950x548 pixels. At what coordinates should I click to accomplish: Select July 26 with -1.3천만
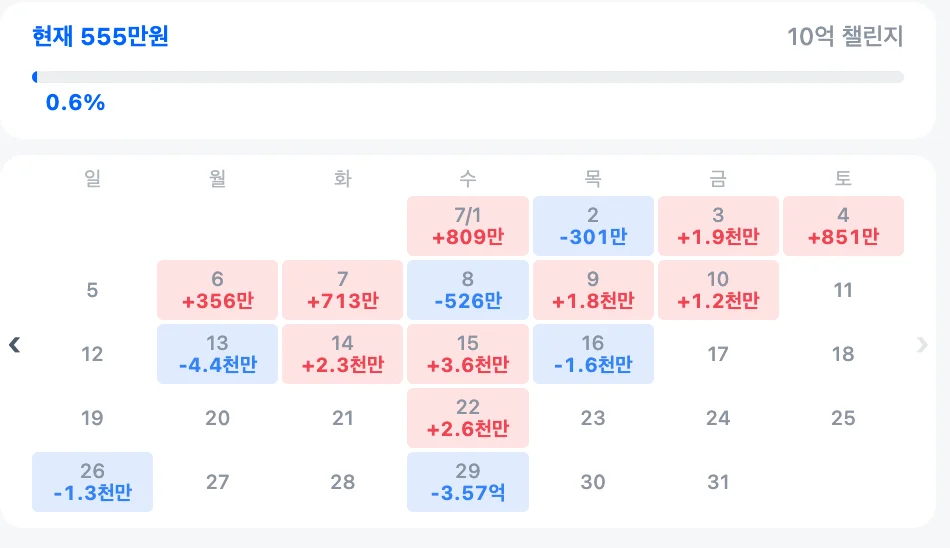point(92,482)
